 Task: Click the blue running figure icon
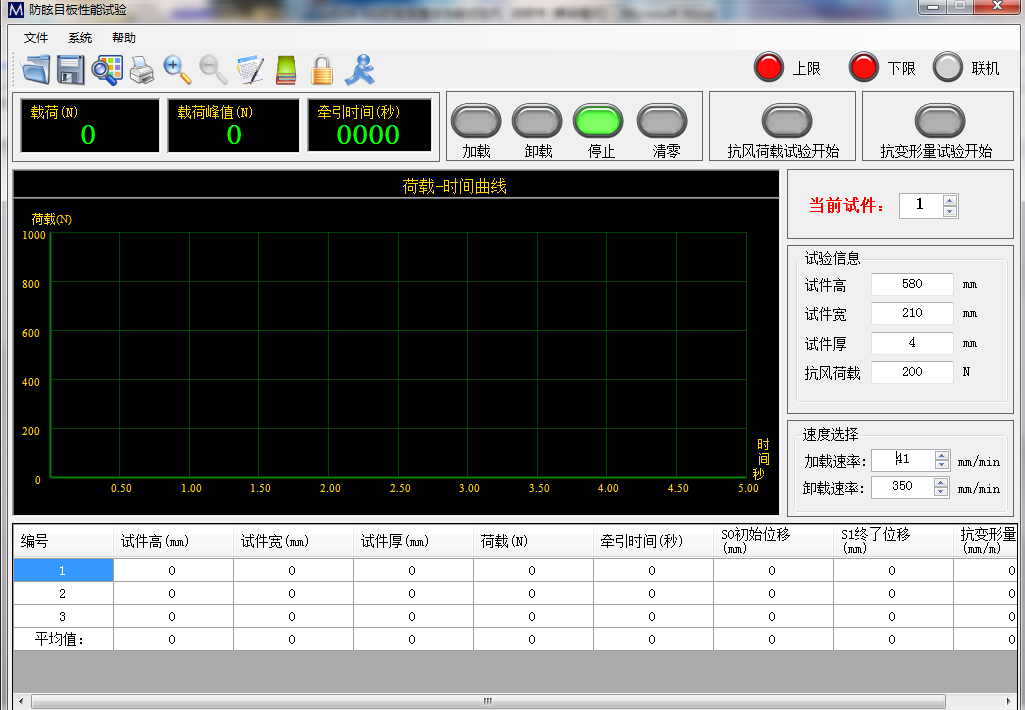[x=359, y=70]
